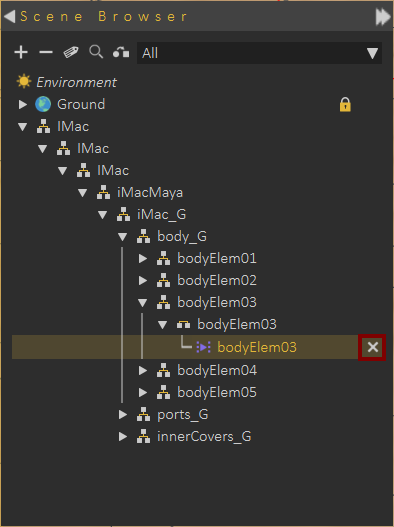Select the bodyElem05 item
Viewport: 394px width, 527px height.
(217, 393)
